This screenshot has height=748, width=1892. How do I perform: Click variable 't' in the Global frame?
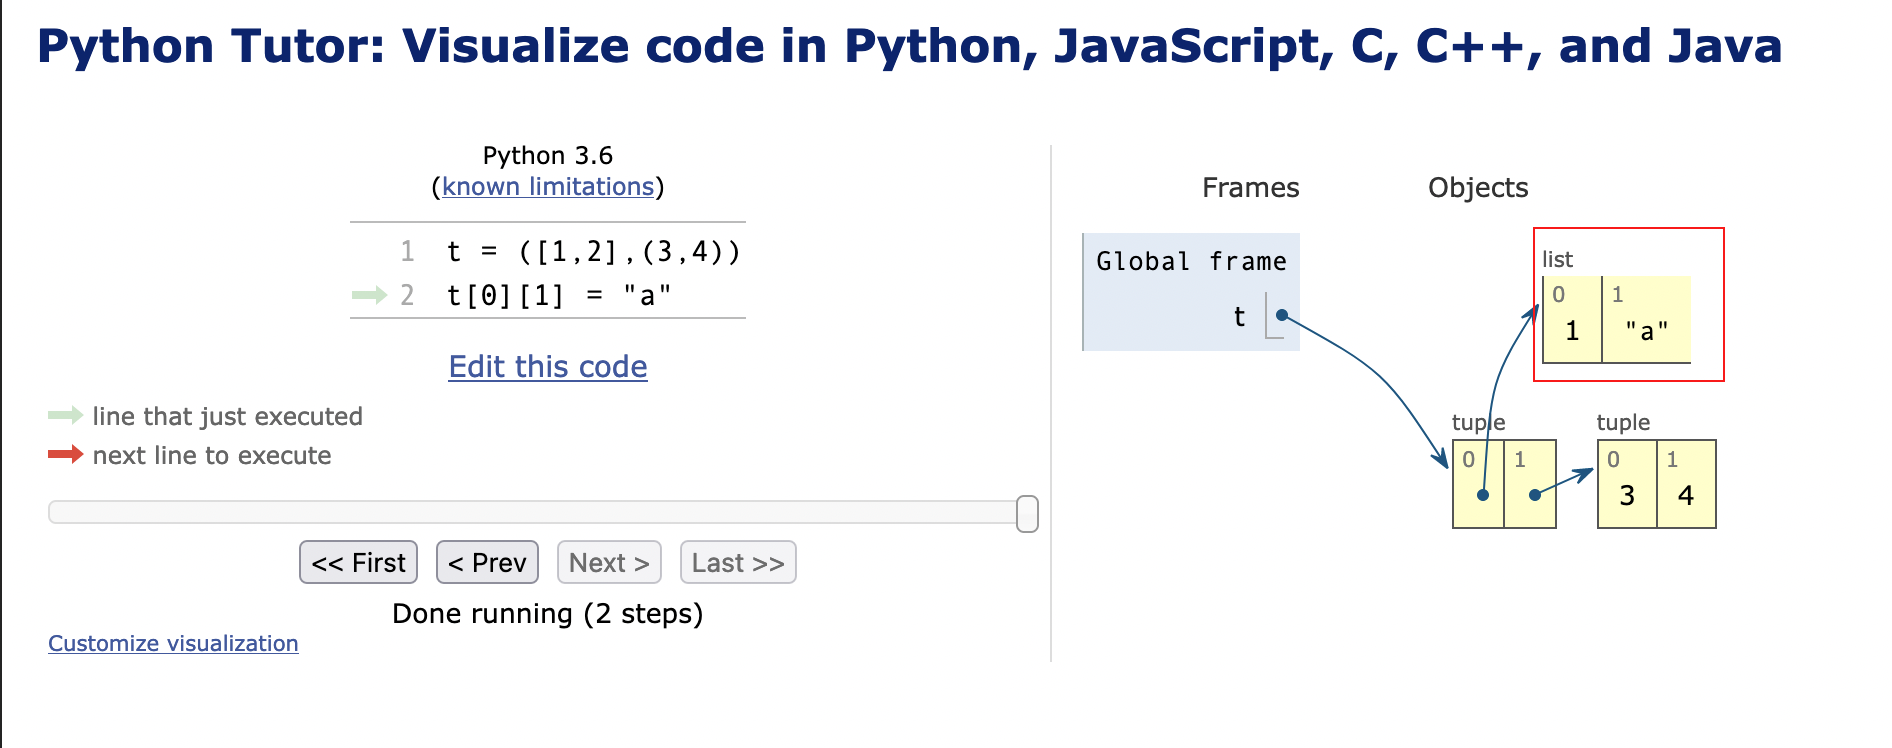(x=1239, y=317)
